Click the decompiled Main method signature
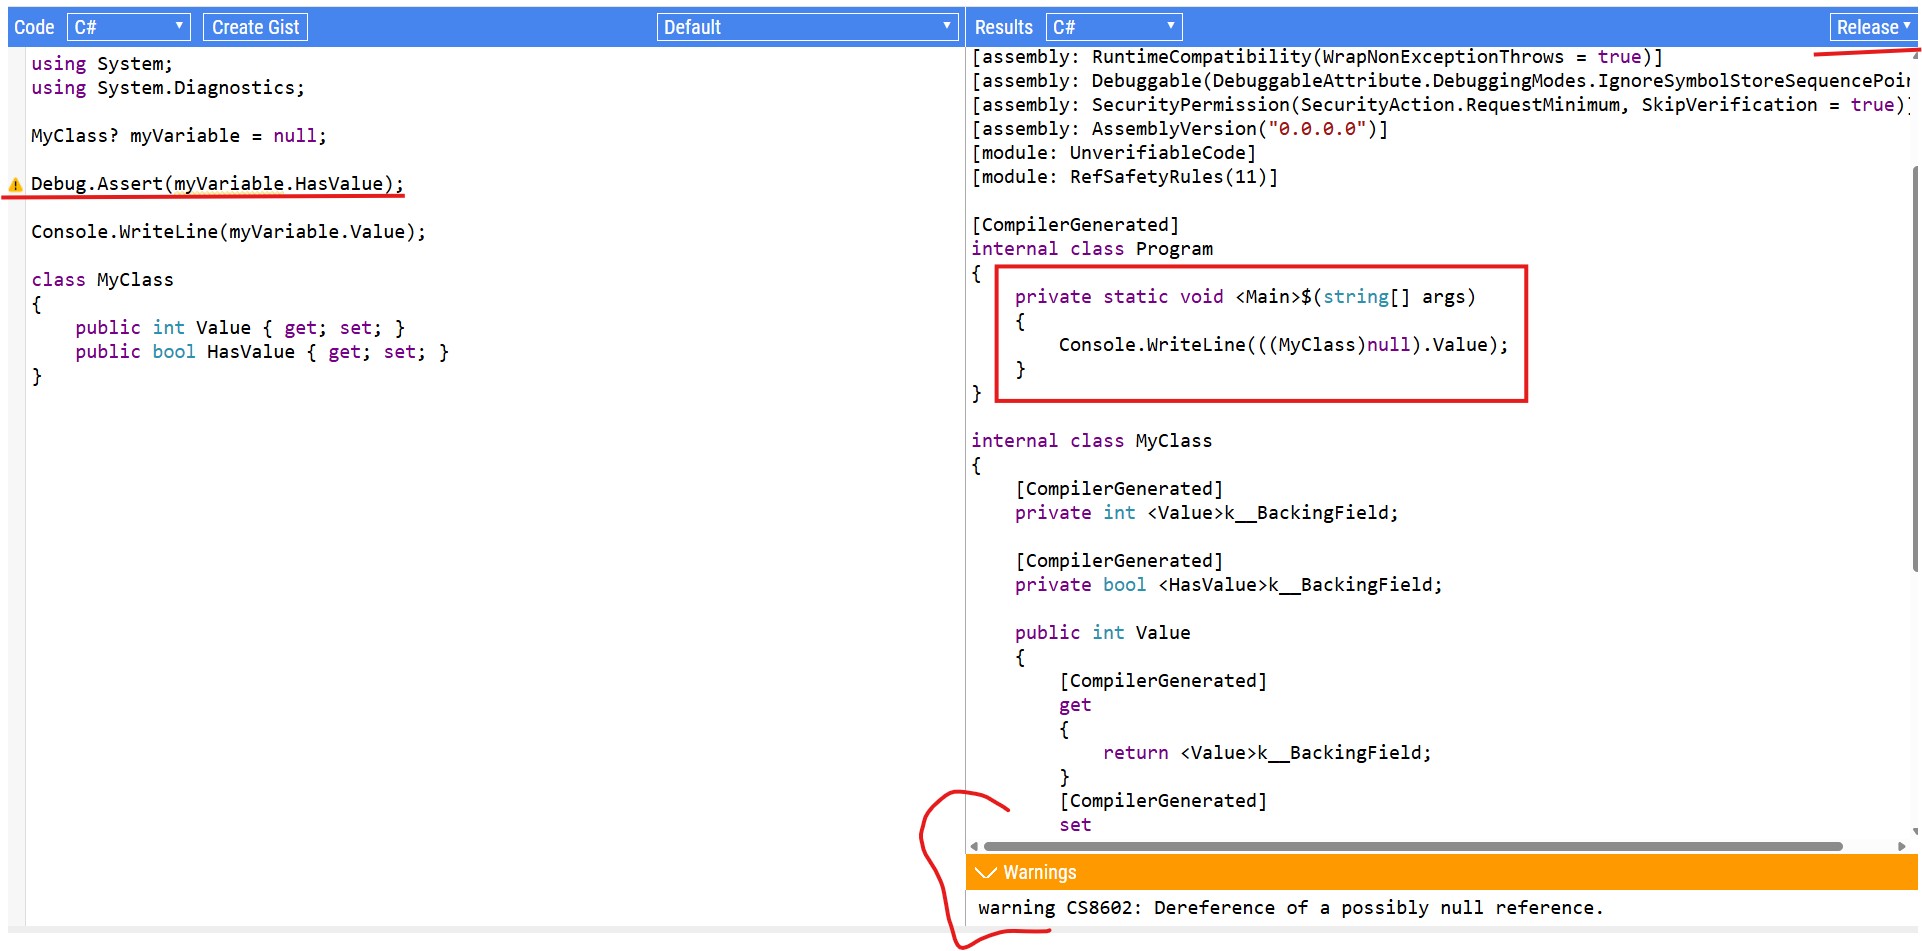 (1245, 296)
